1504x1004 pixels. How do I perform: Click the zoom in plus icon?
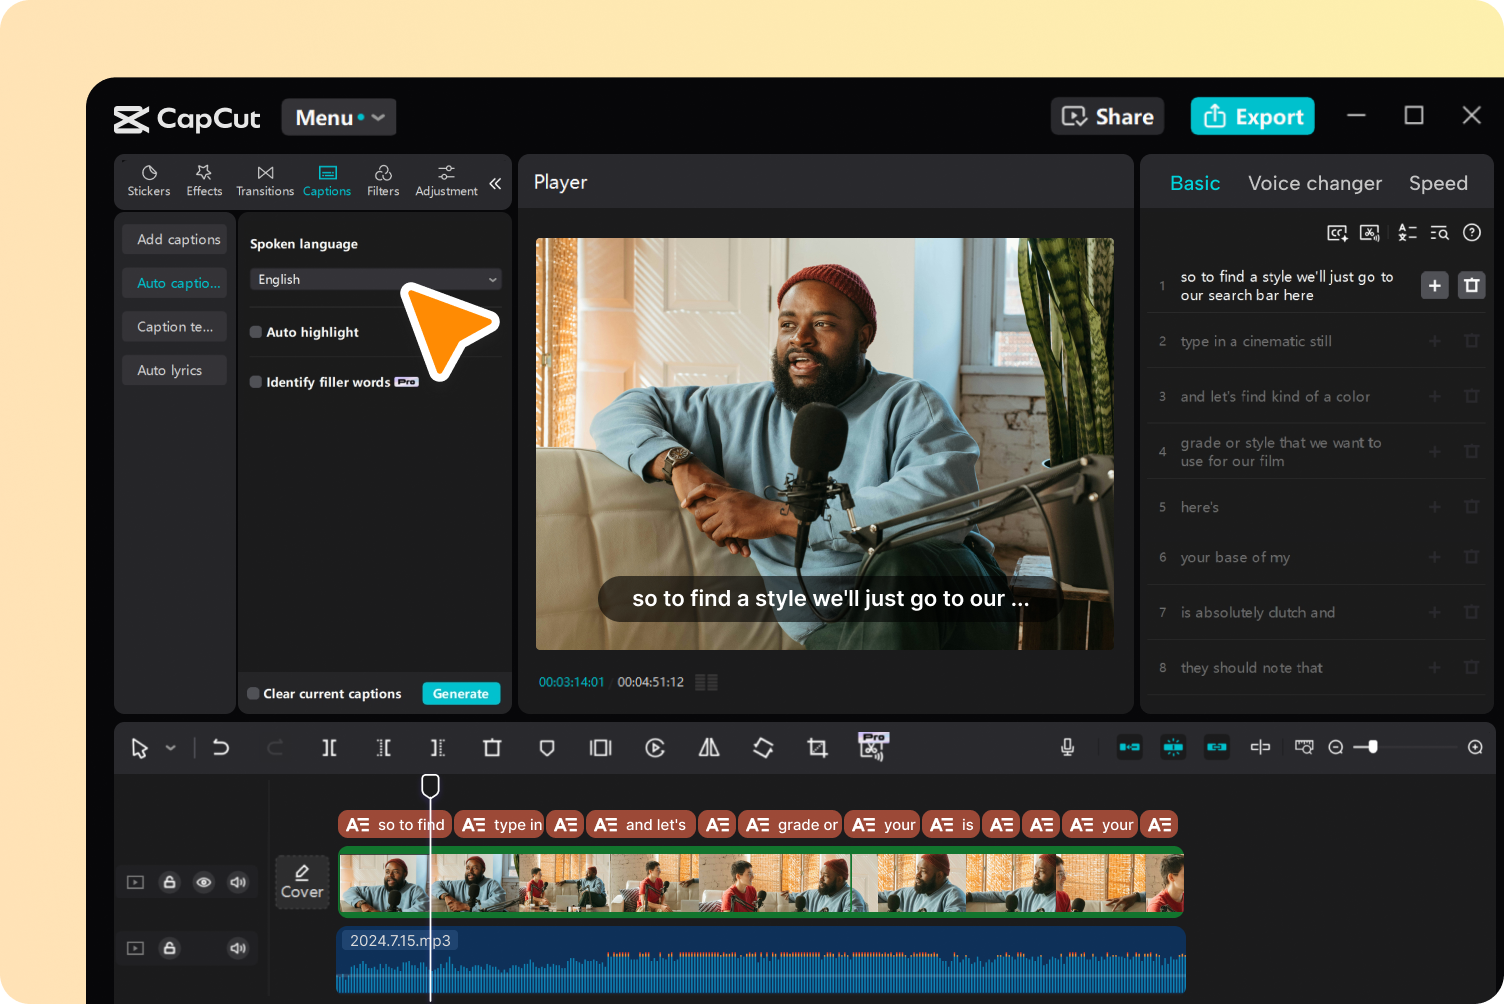1475,747
